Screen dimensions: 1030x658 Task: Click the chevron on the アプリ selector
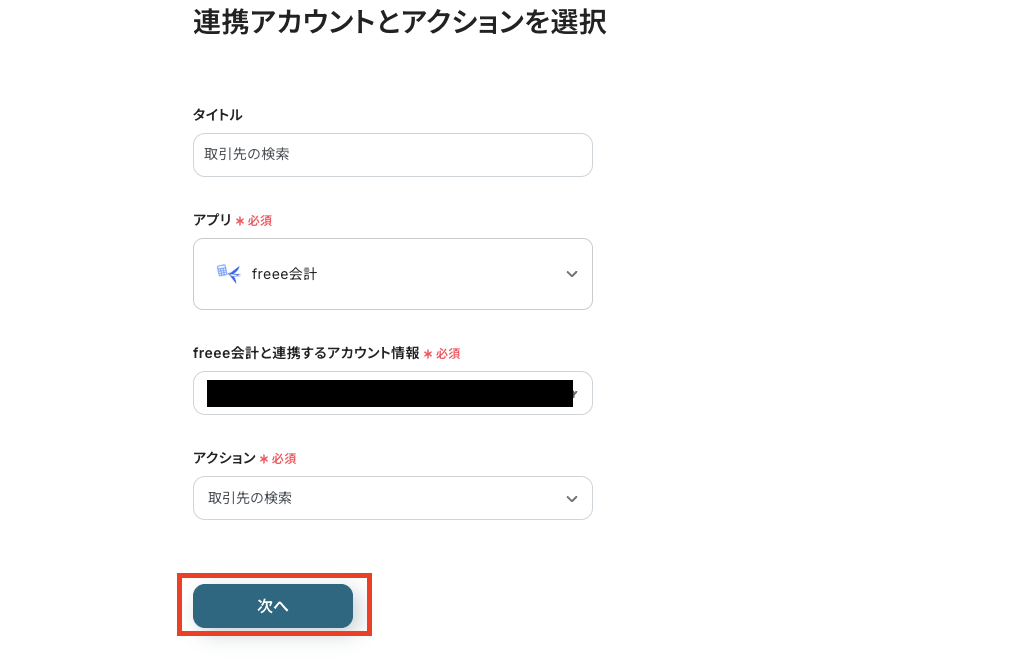(571, 273)
